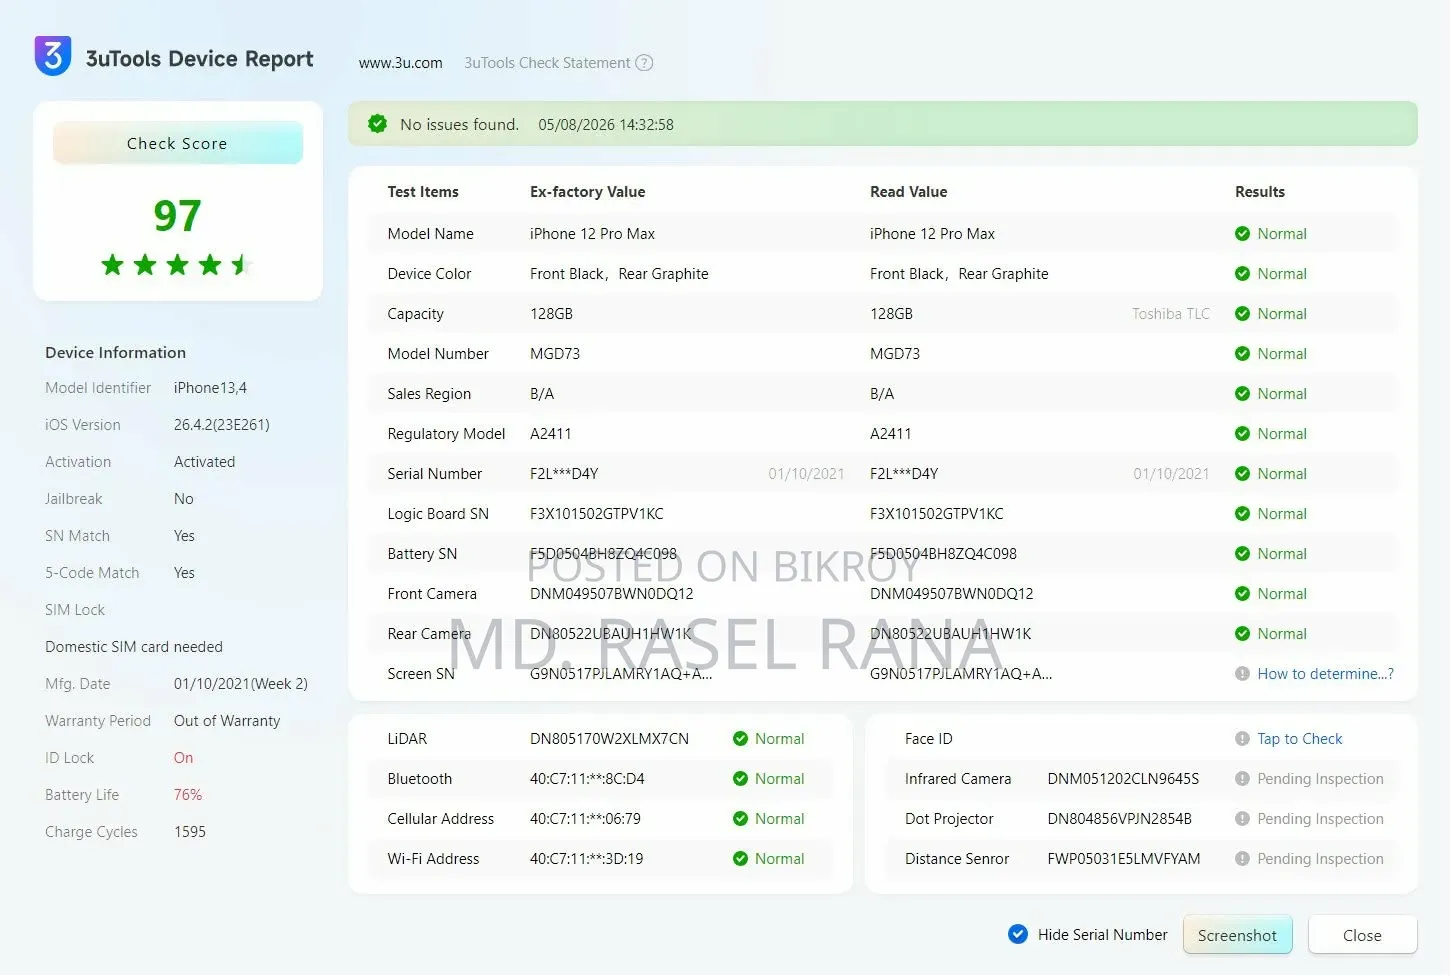Open the 3uTools Check Statement link
The height and width of the screenshot is (976, 1450).
point(547,63)
